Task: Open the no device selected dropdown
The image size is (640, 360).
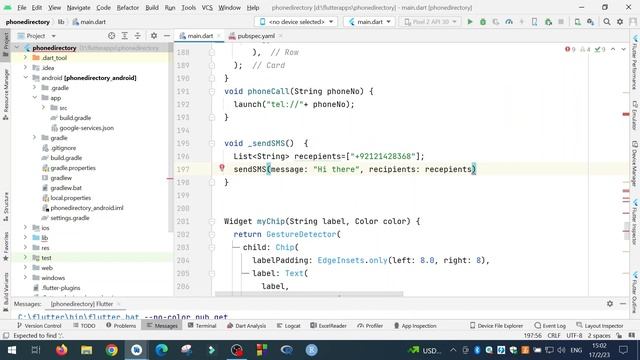Action: coord(297,22)
